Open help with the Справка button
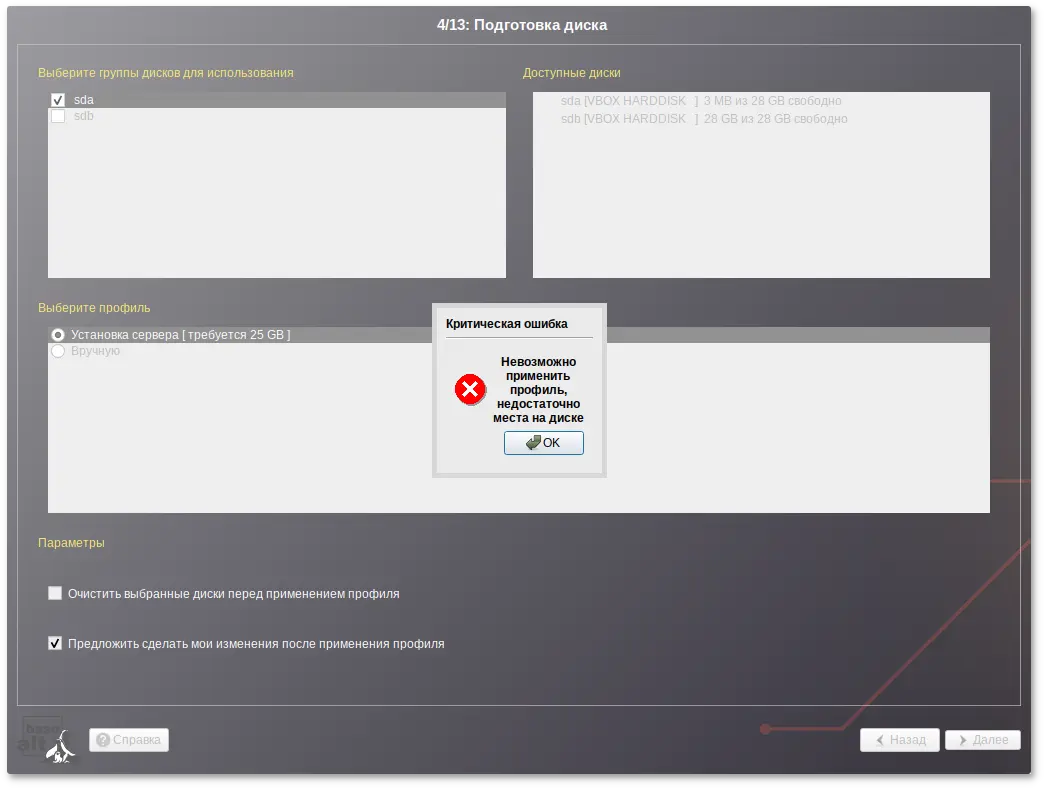The width and height of the screenshot is (1044, 788). [129, 739]
